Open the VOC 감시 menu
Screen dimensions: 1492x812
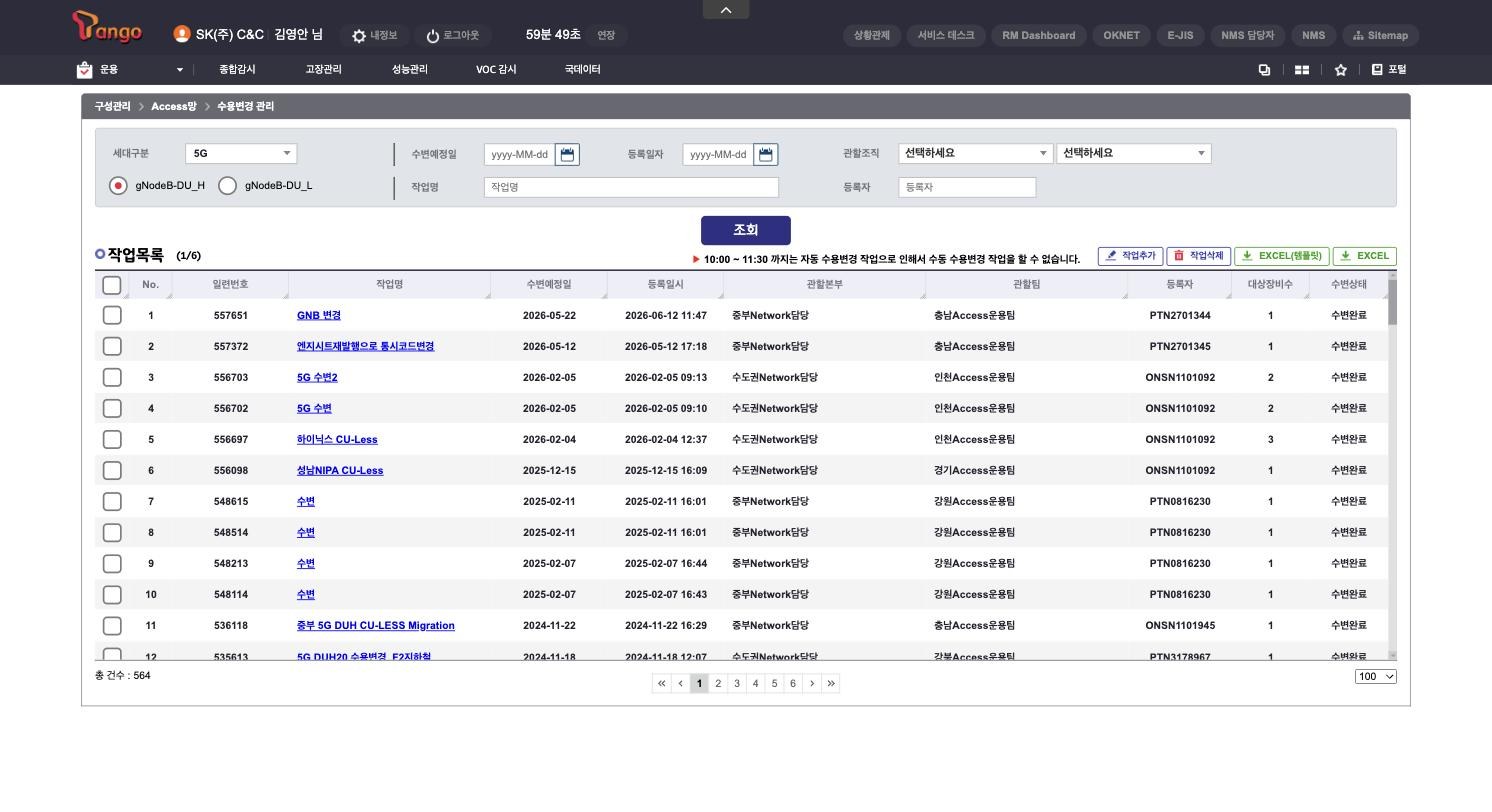click(x=496, y=70)
